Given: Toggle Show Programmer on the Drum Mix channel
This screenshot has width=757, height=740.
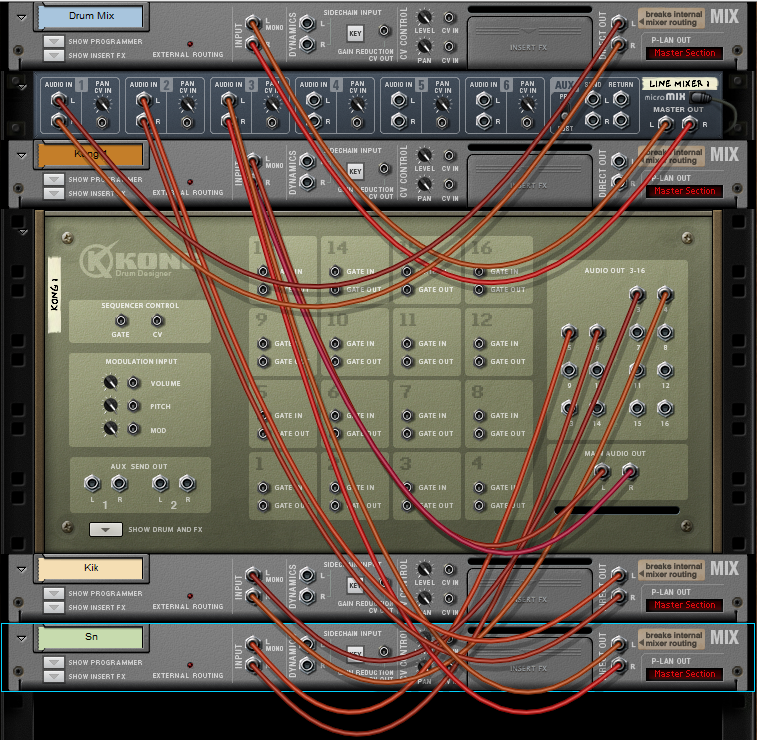Looking at the screenshot, I should click(54, 42).
